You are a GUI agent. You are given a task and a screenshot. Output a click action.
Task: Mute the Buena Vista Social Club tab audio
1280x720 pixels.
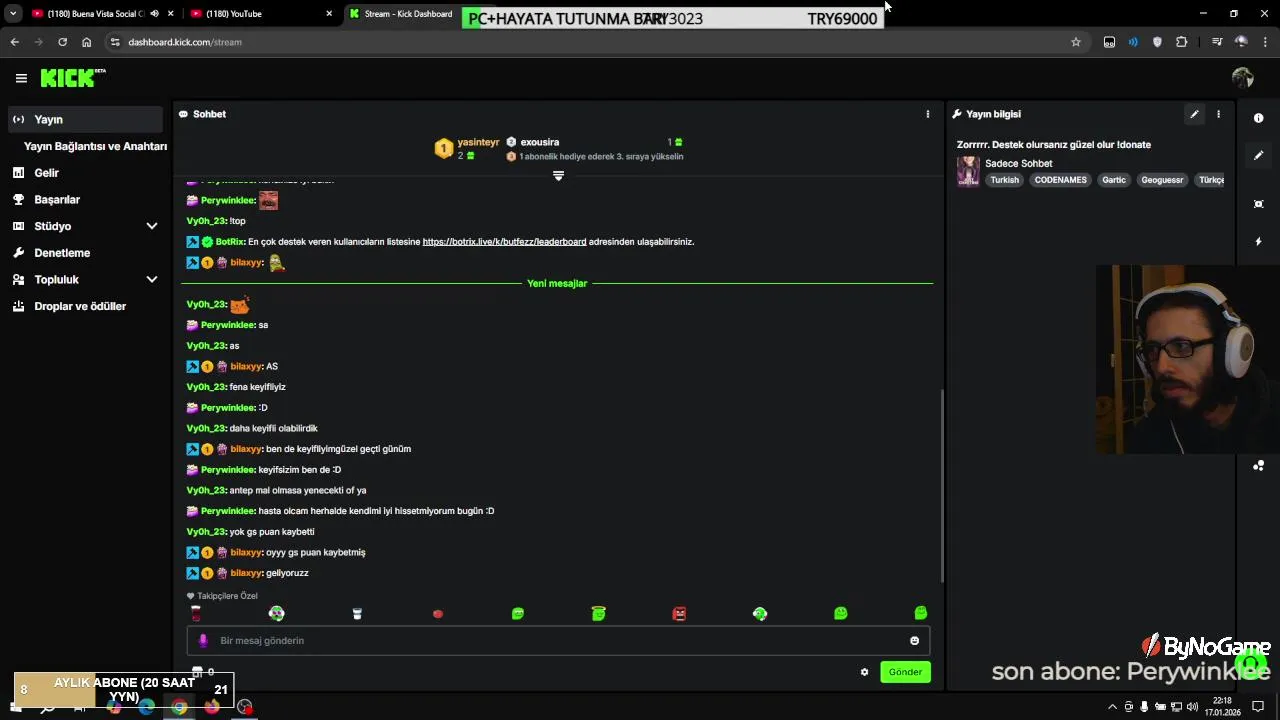154,14
